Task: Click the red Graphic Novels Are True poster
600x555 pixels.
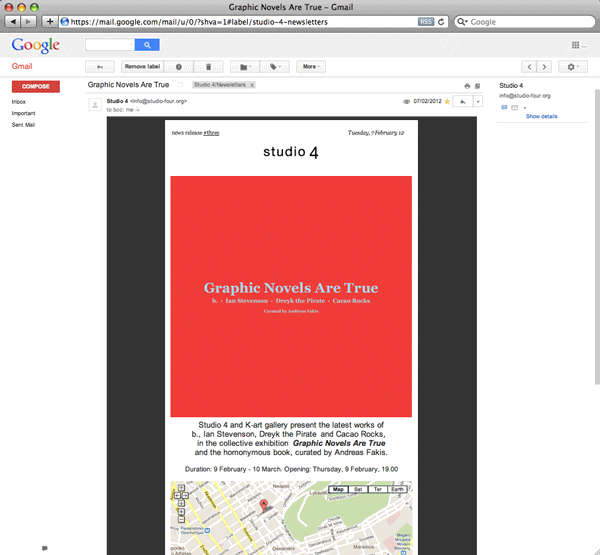Action: point(291,296)
